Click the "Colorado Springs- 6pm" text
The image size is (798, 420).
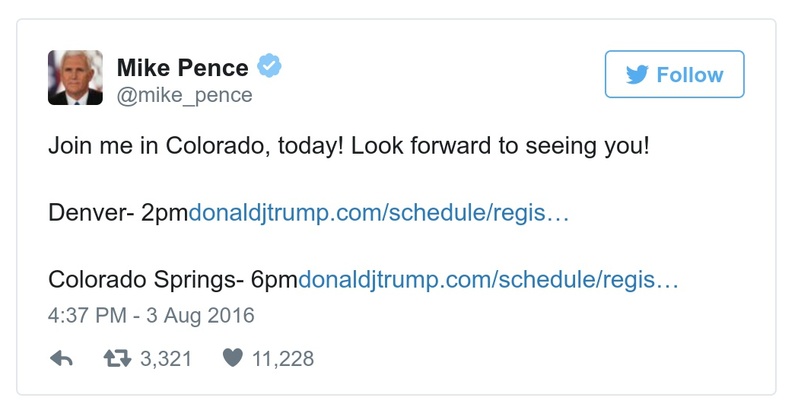173,279
